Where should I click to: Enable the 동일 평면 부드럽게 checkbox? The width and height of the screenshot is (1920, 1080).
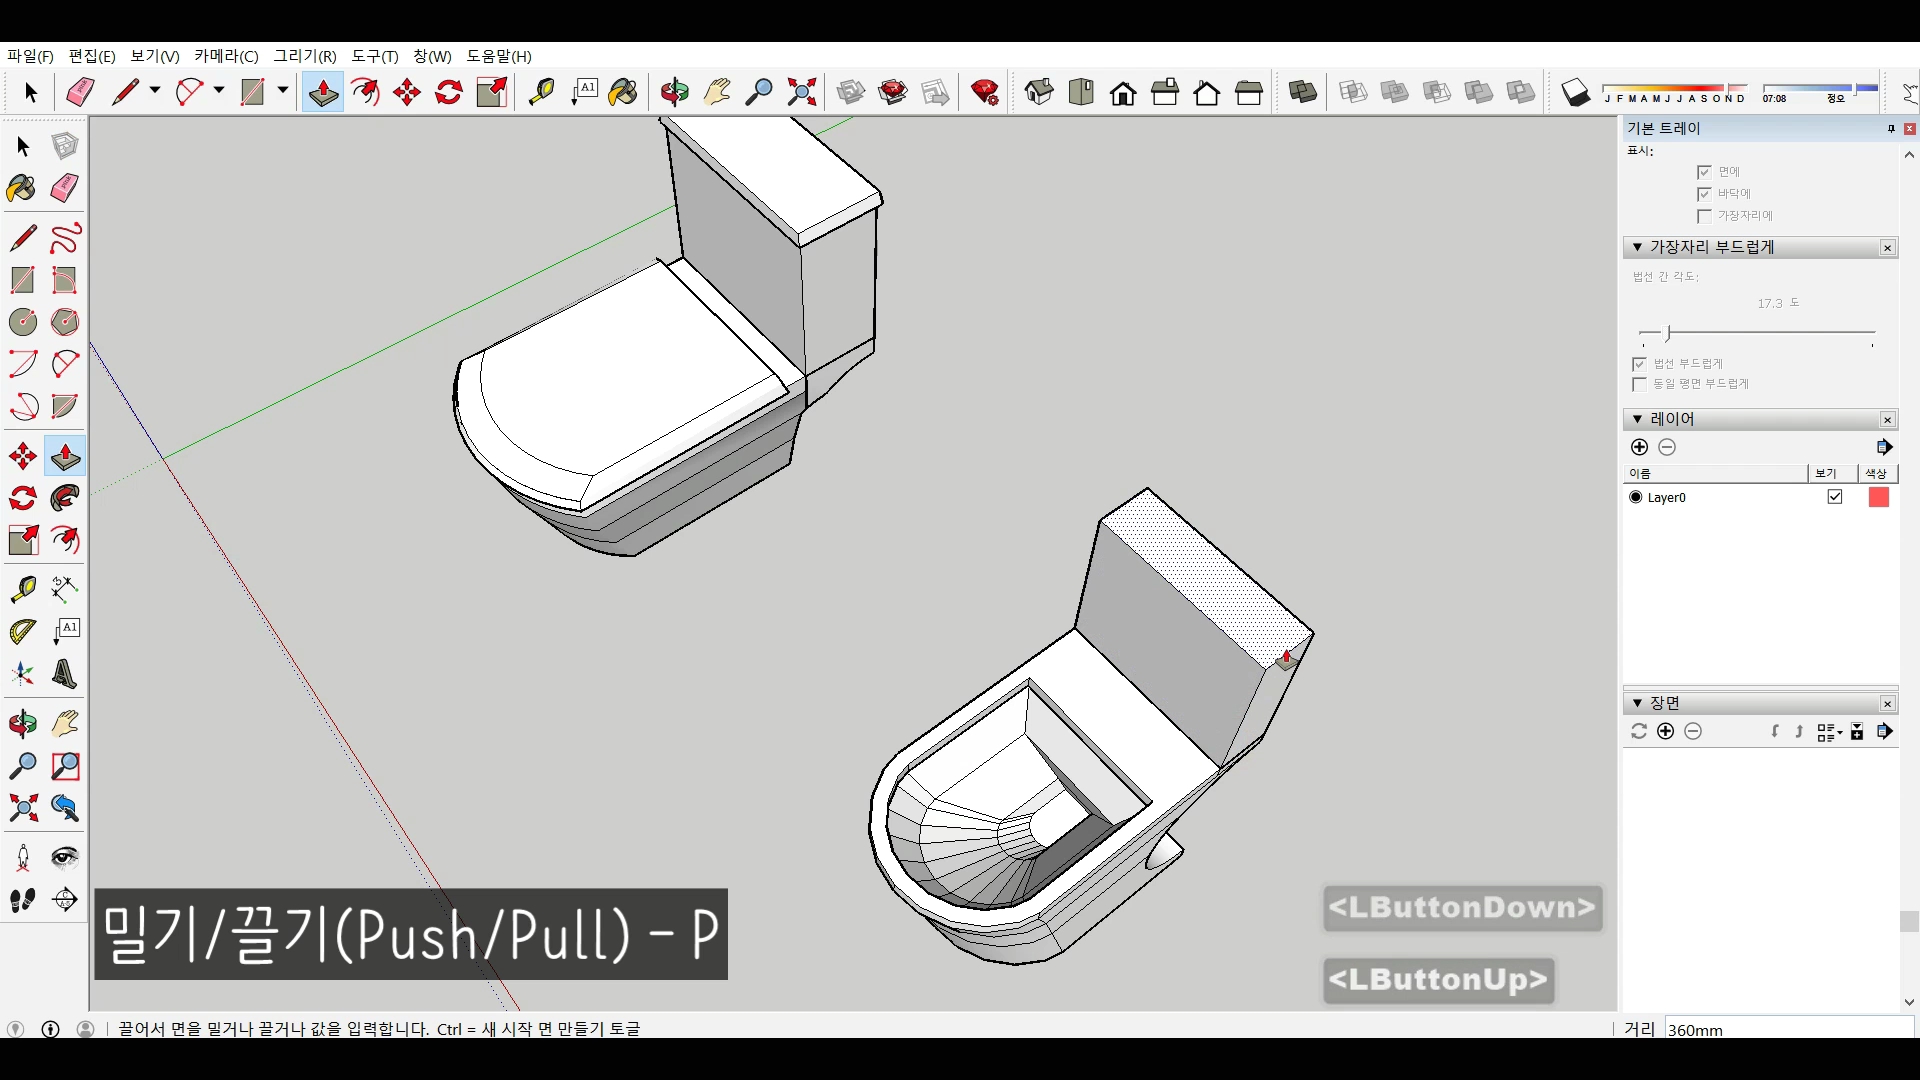(1639, 384)
